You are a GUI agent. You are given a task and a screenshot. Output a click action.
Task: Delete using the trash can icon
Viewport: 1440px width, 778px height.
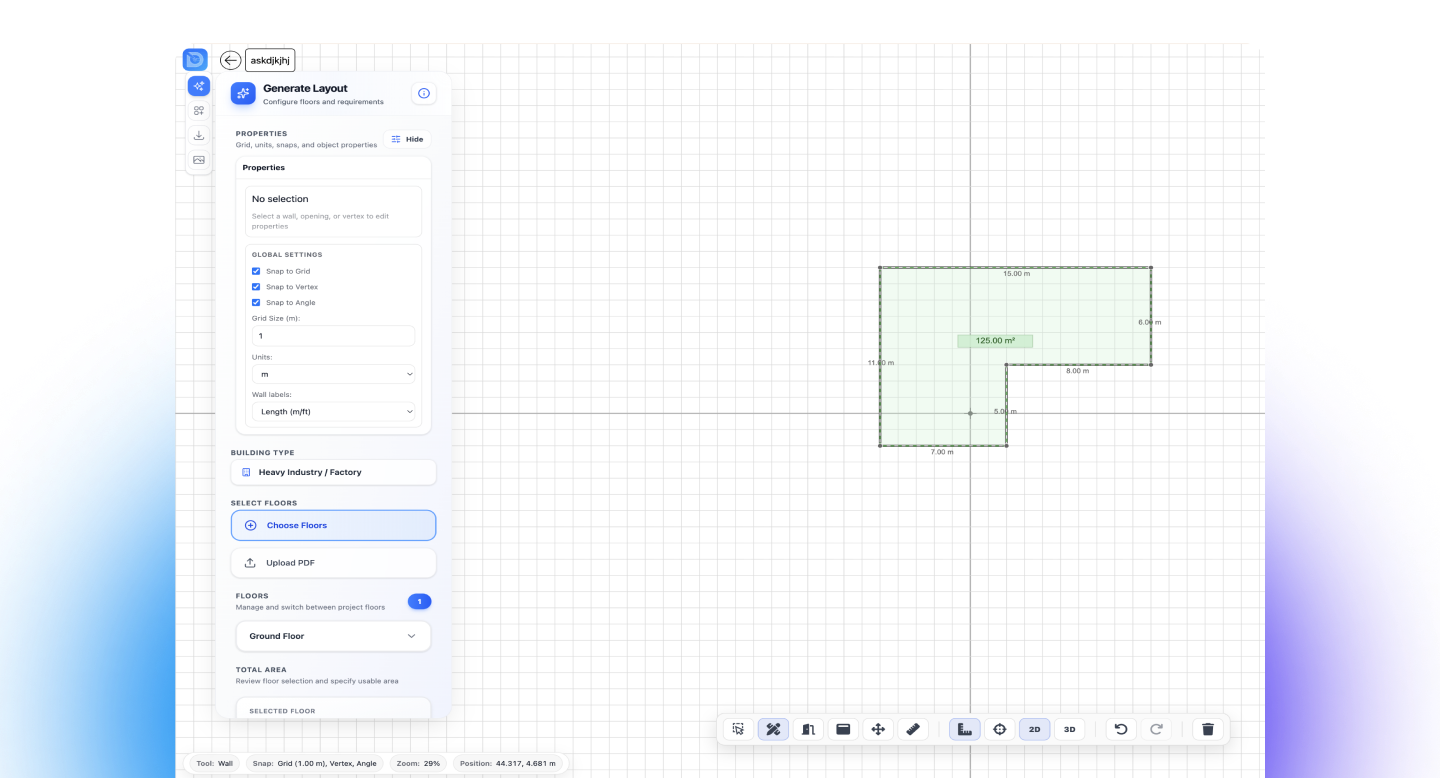point(1208,729)
